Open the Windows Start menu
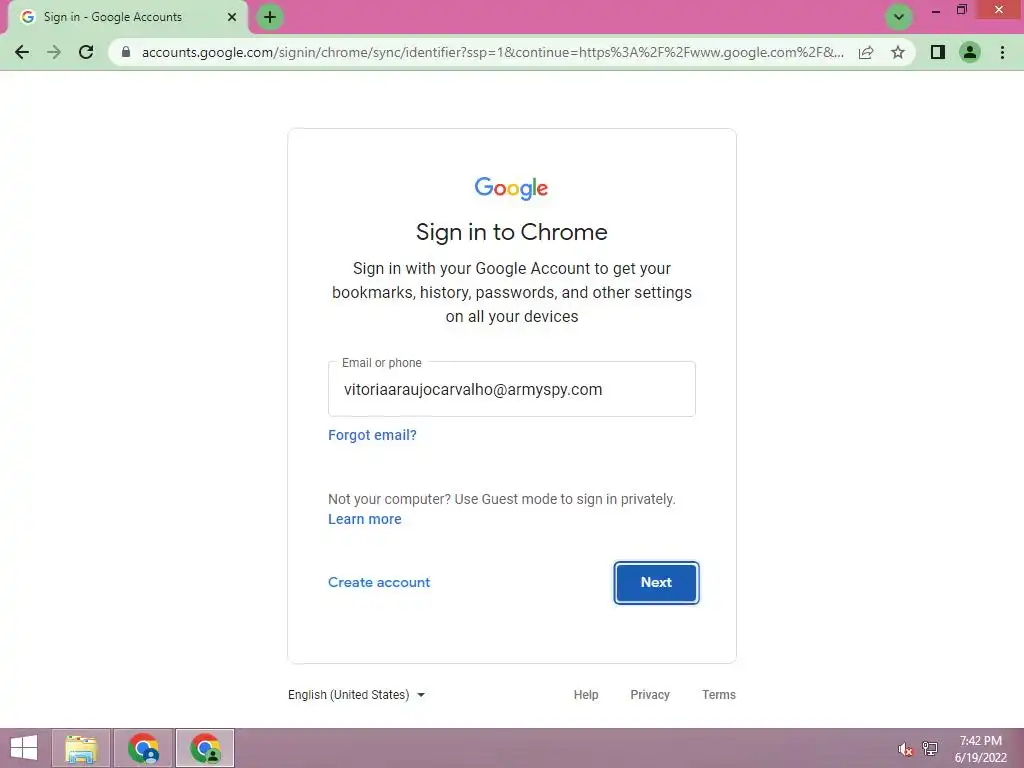Viewport: 1024px width, 768px height. 24,748
